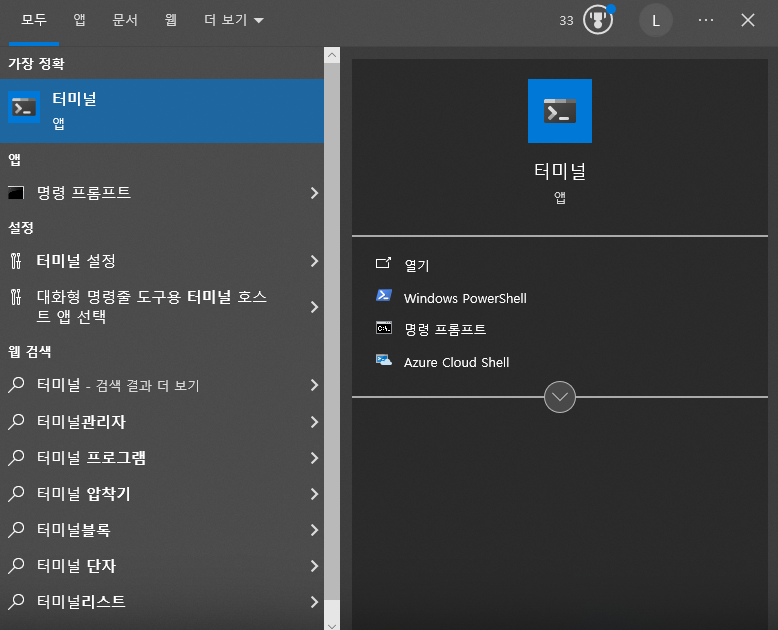
Task: Click 열기 to launch Terminal
Action: pyautogui.click(x=417, y=265)
